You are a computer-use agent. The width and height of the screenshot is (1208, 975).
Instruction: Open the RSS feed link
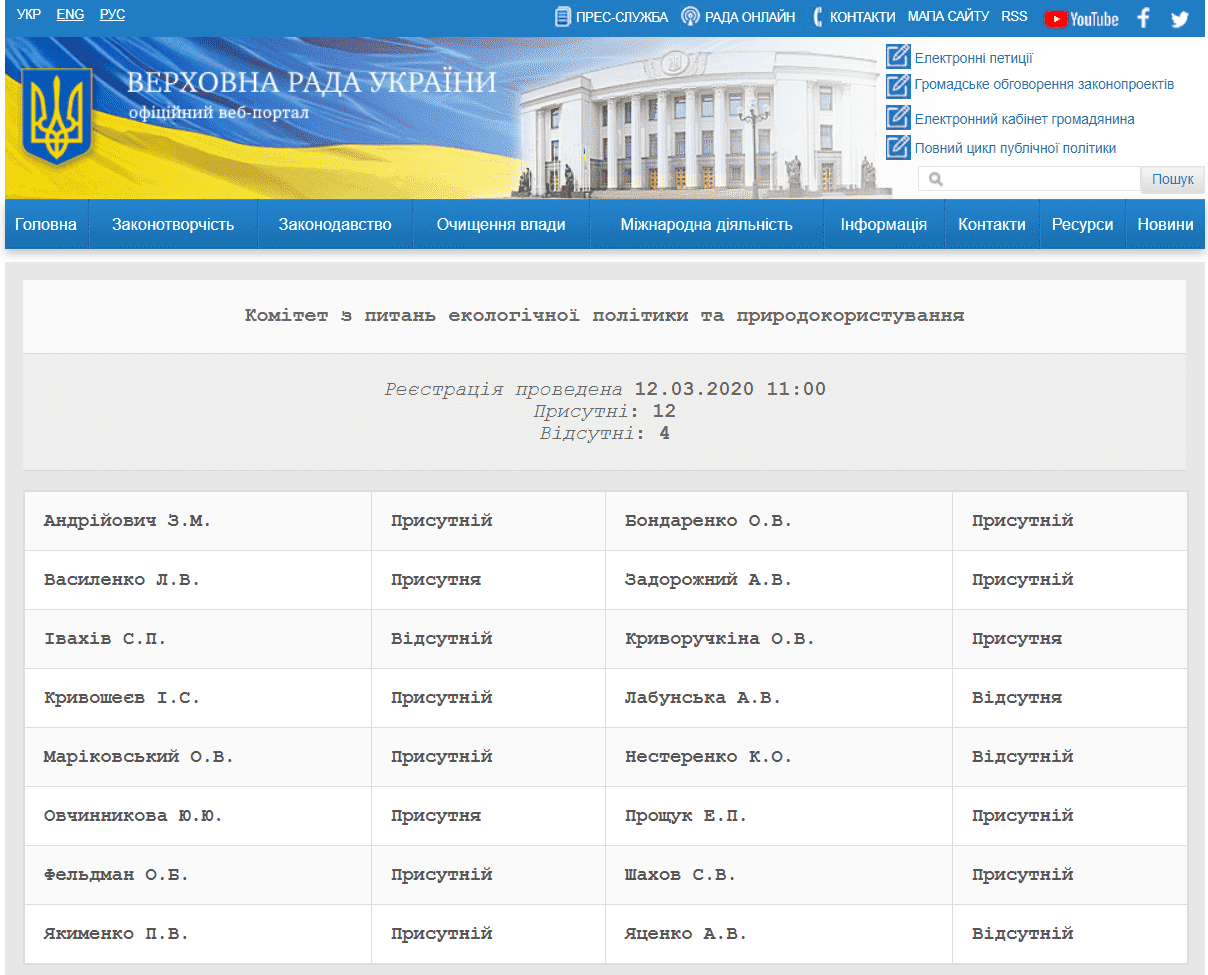[1014, 16]
